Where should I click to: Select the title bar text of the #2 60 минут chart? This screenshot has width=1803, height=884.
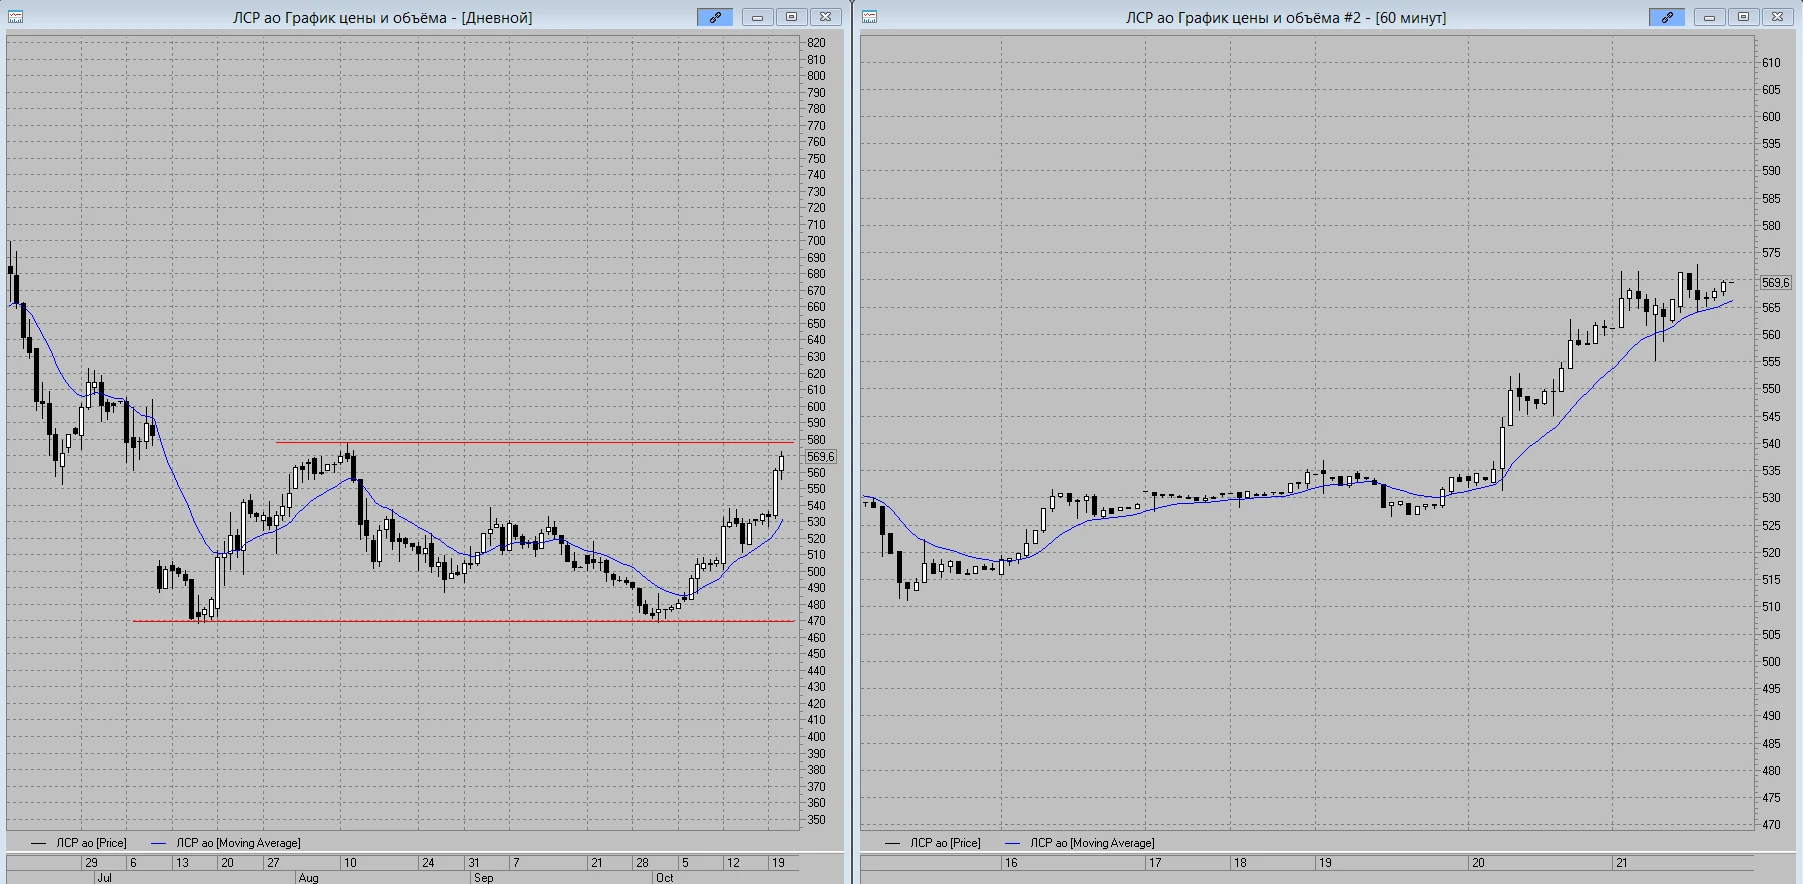click(1286, 18)
